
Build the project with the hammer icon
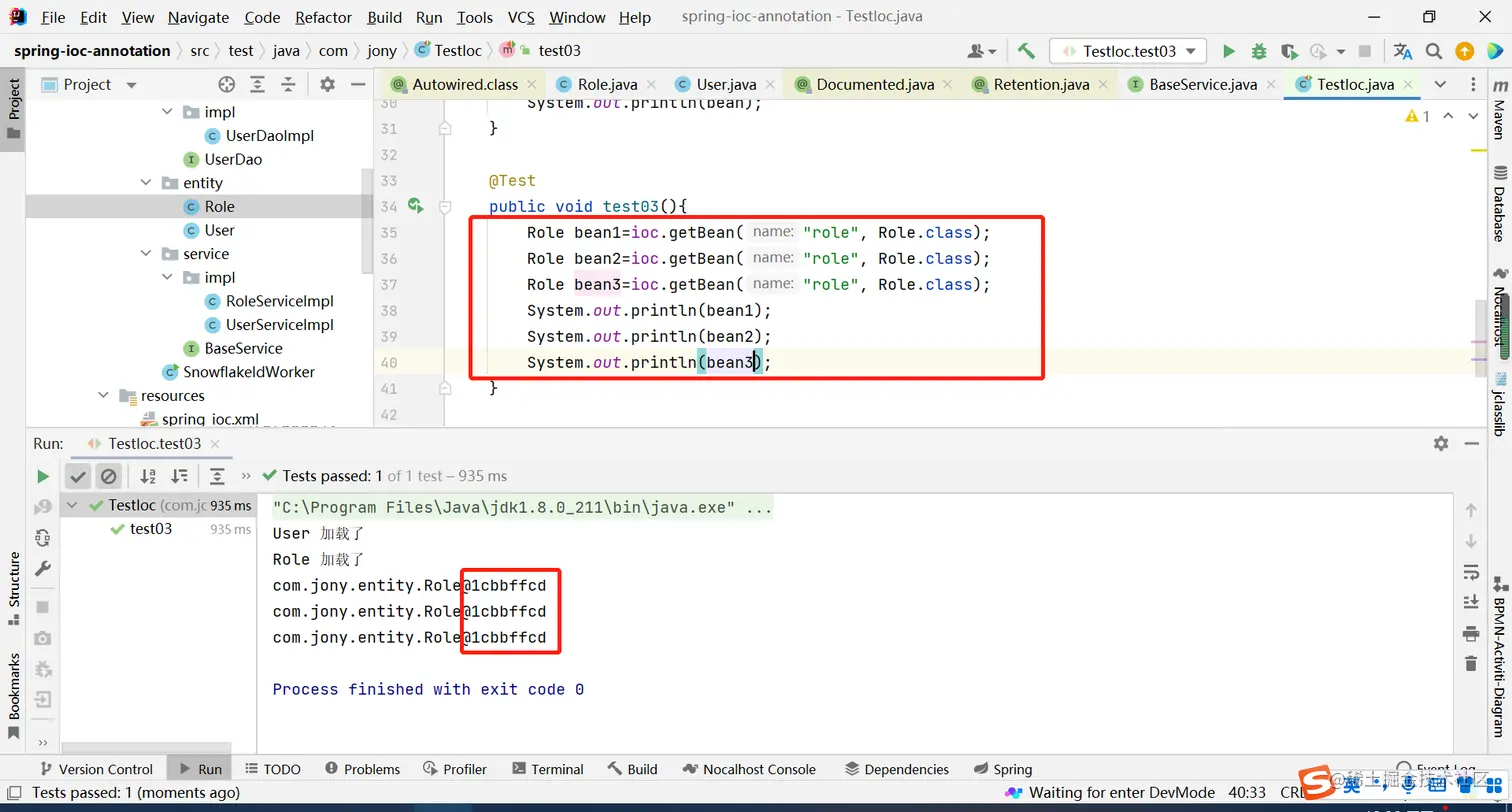1026,51
